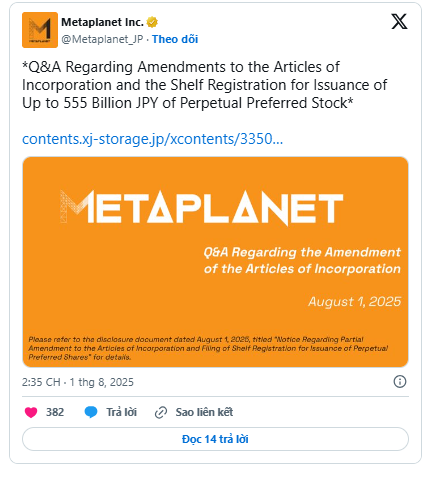Click the blue reply bubble icon
This screenshot has width=429, height=477.
coord(91,412)
